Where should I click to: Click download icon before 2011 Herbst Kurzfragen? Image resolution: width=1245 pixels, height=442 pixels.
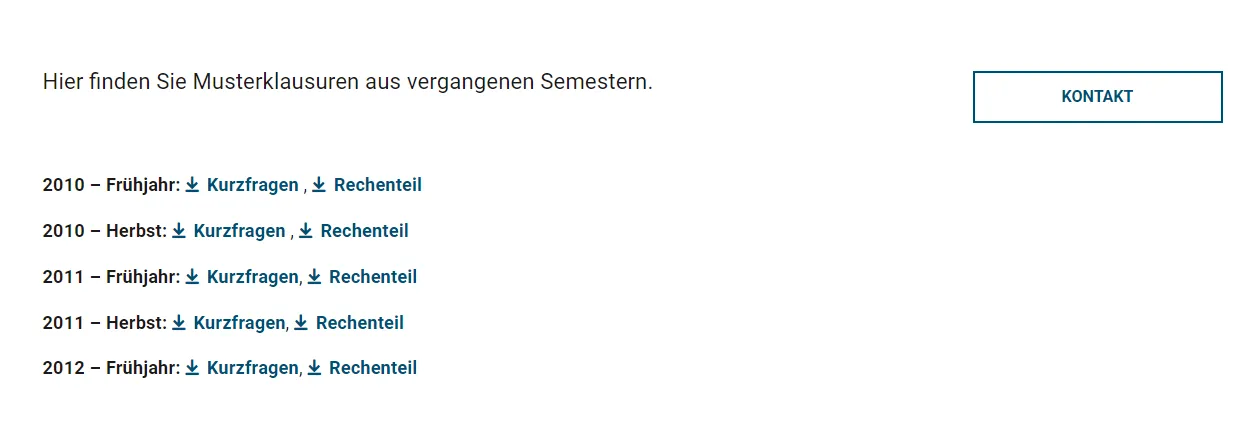click(179, 323)
